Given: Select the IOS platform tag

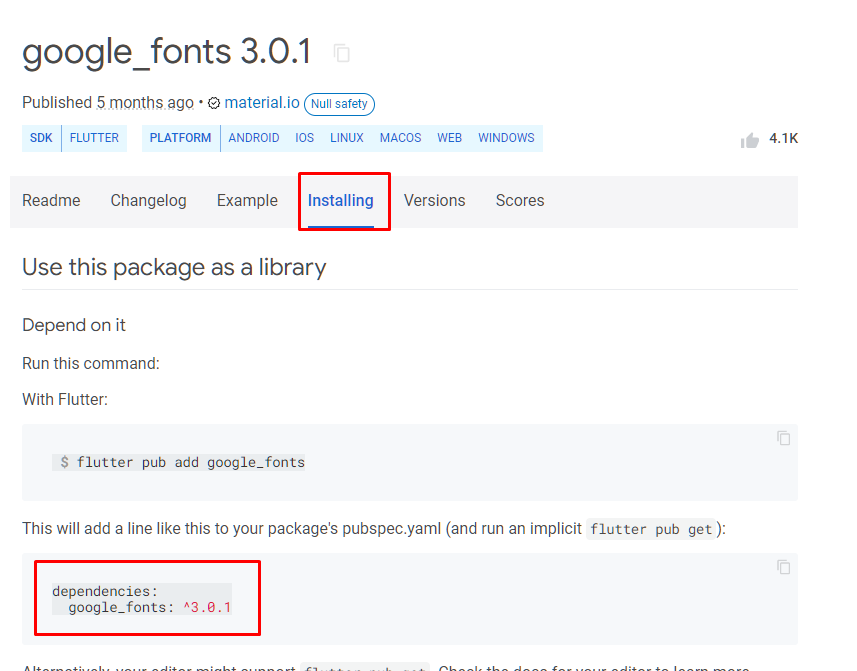Looking at the screenshot, I should (x=304, y=138).
